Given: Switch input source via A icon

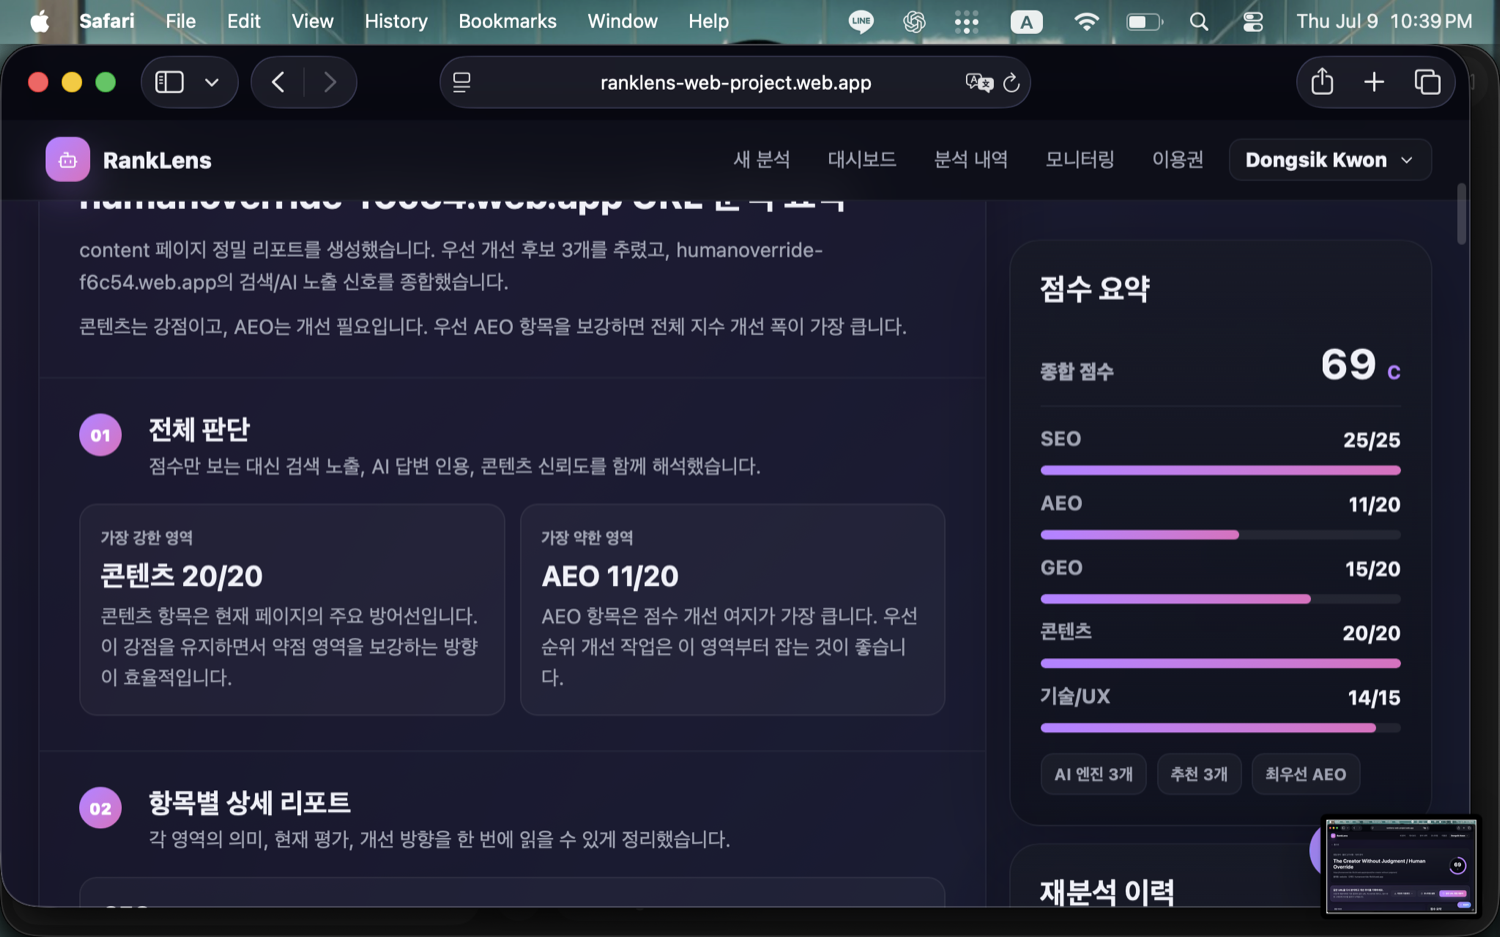Looking at the screenshot, I should pyautogui.click(x=1026, y=21).
